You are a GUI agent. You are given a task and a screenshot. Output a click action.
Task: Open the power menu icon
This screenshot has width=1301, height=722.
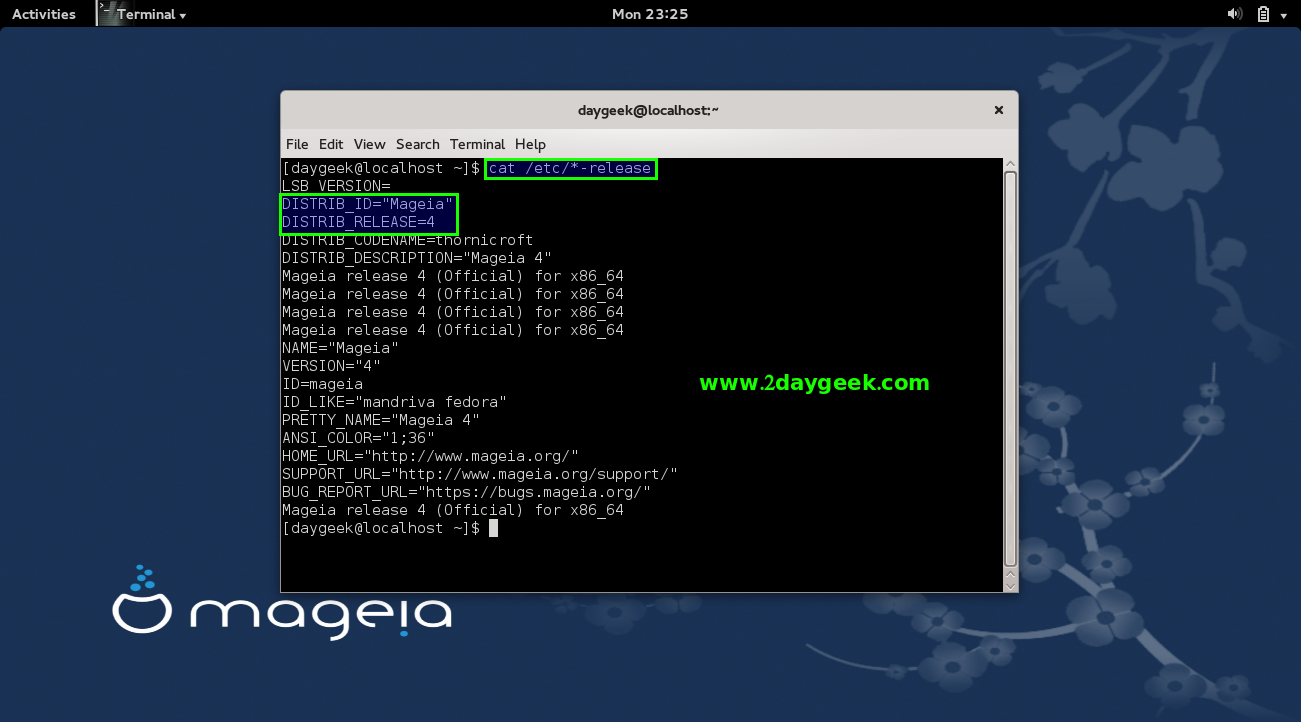1284,15
